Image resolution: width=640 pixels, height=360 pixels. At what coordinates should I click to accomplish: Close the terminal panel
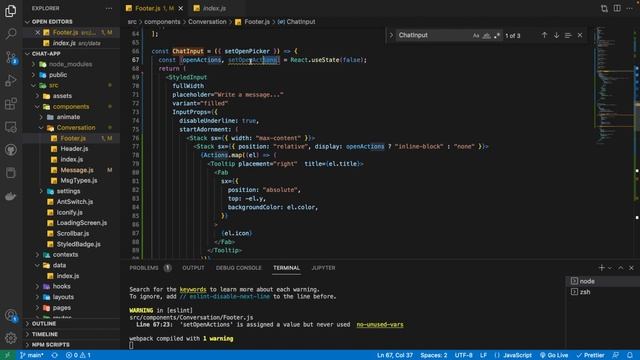coord(631,268)
